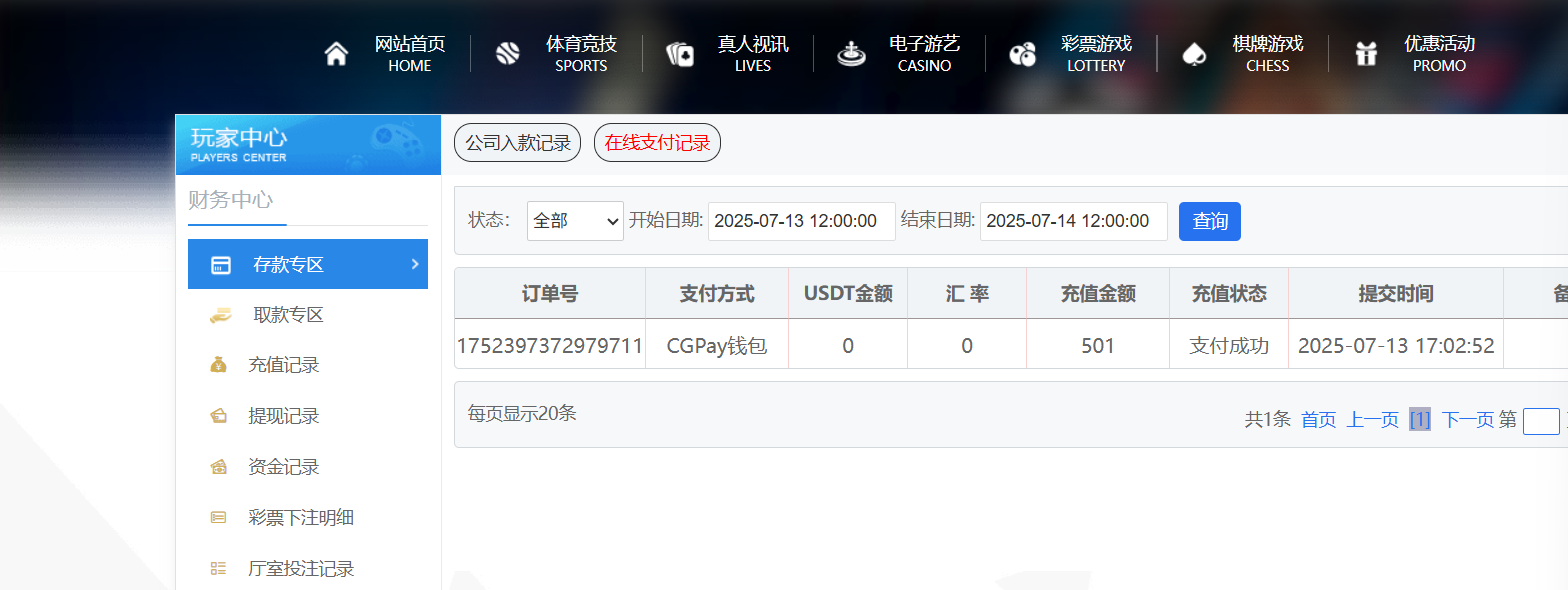The image size is (1568, 590).
Task: Switch to 公司入款记录 tab
Action: pyautogui.click(x=517, y=143)
